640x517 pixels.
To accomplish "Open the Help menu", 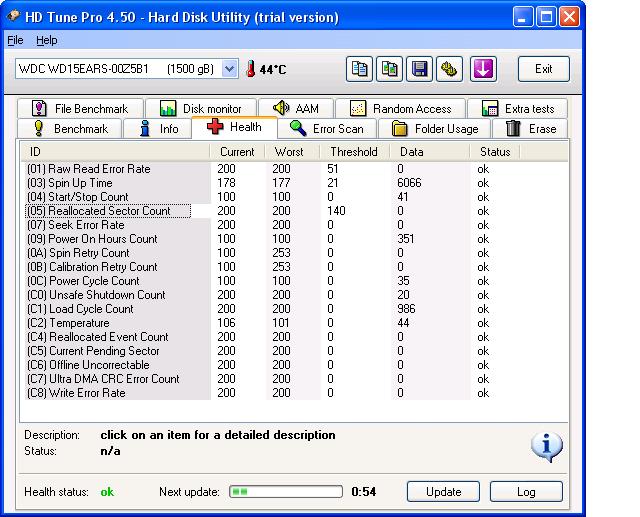I will click(47, 40).
